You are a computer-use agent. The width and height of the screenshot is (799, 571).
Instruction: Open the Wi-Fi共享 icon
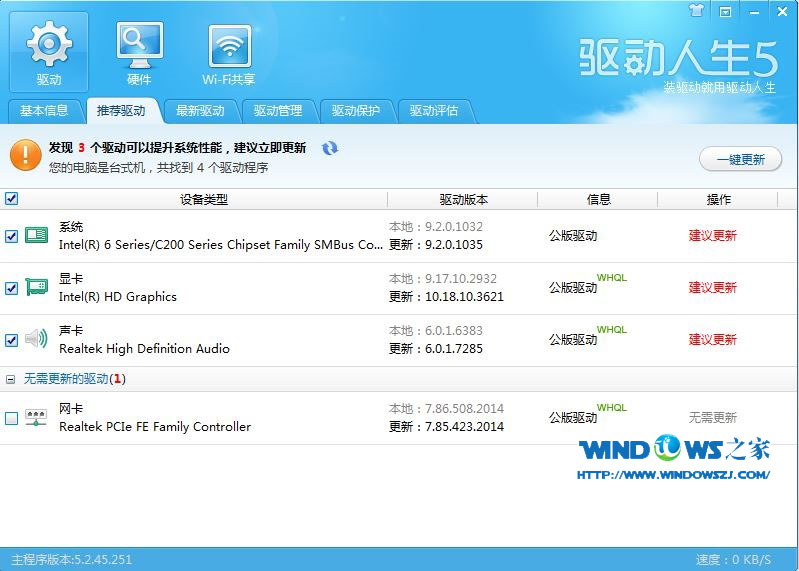(x=229, y=55)
